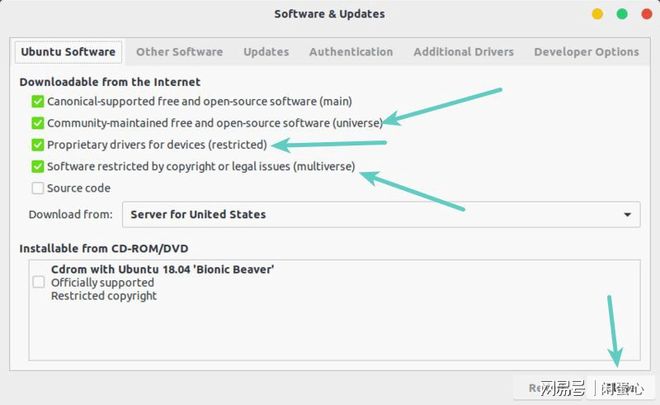660x405 pixels.
Task: Close the window with red button
Action: pyautogui.click(x=647, y=14)
